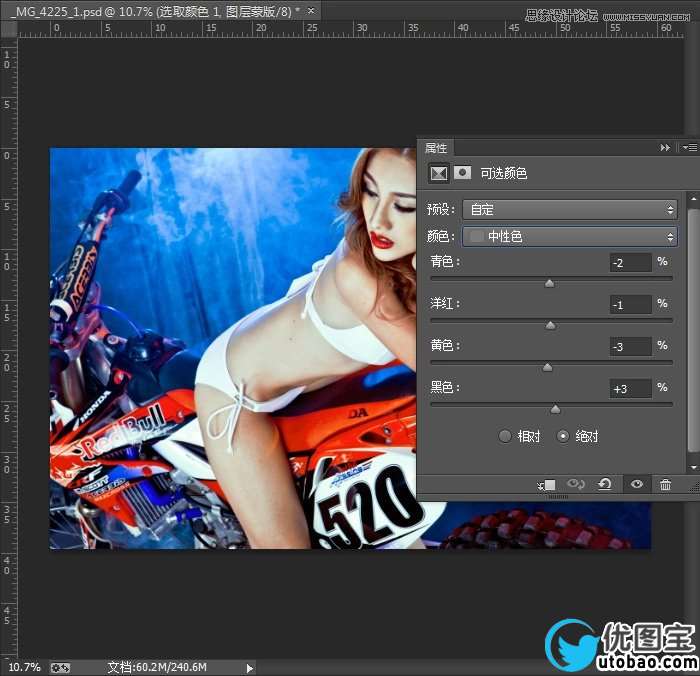Clip adjustment to layer below icon
The image size is (700, 676).
click(547, 485)
